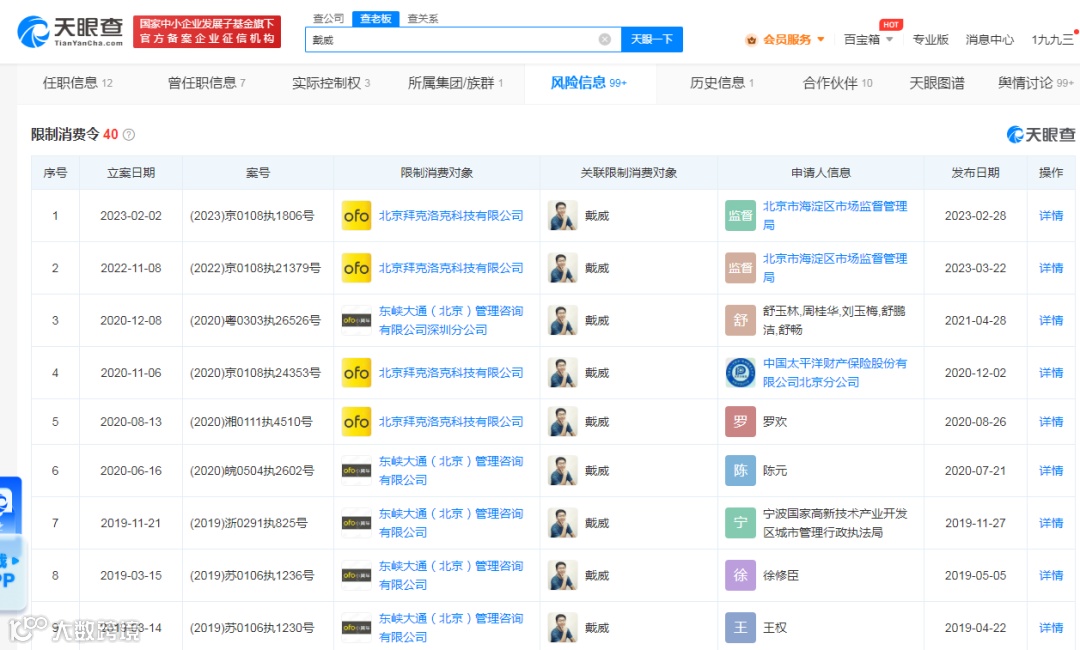Open 消息中心 in the header
1080x650 pixels.
click(990, 39)
